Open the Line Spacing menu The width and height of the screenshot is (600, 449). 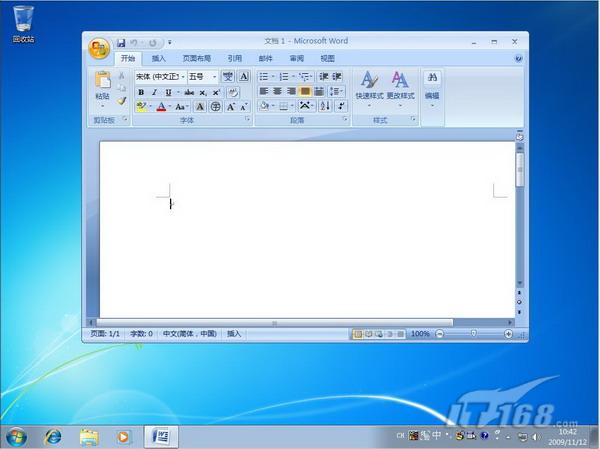(x=336, y=91)
